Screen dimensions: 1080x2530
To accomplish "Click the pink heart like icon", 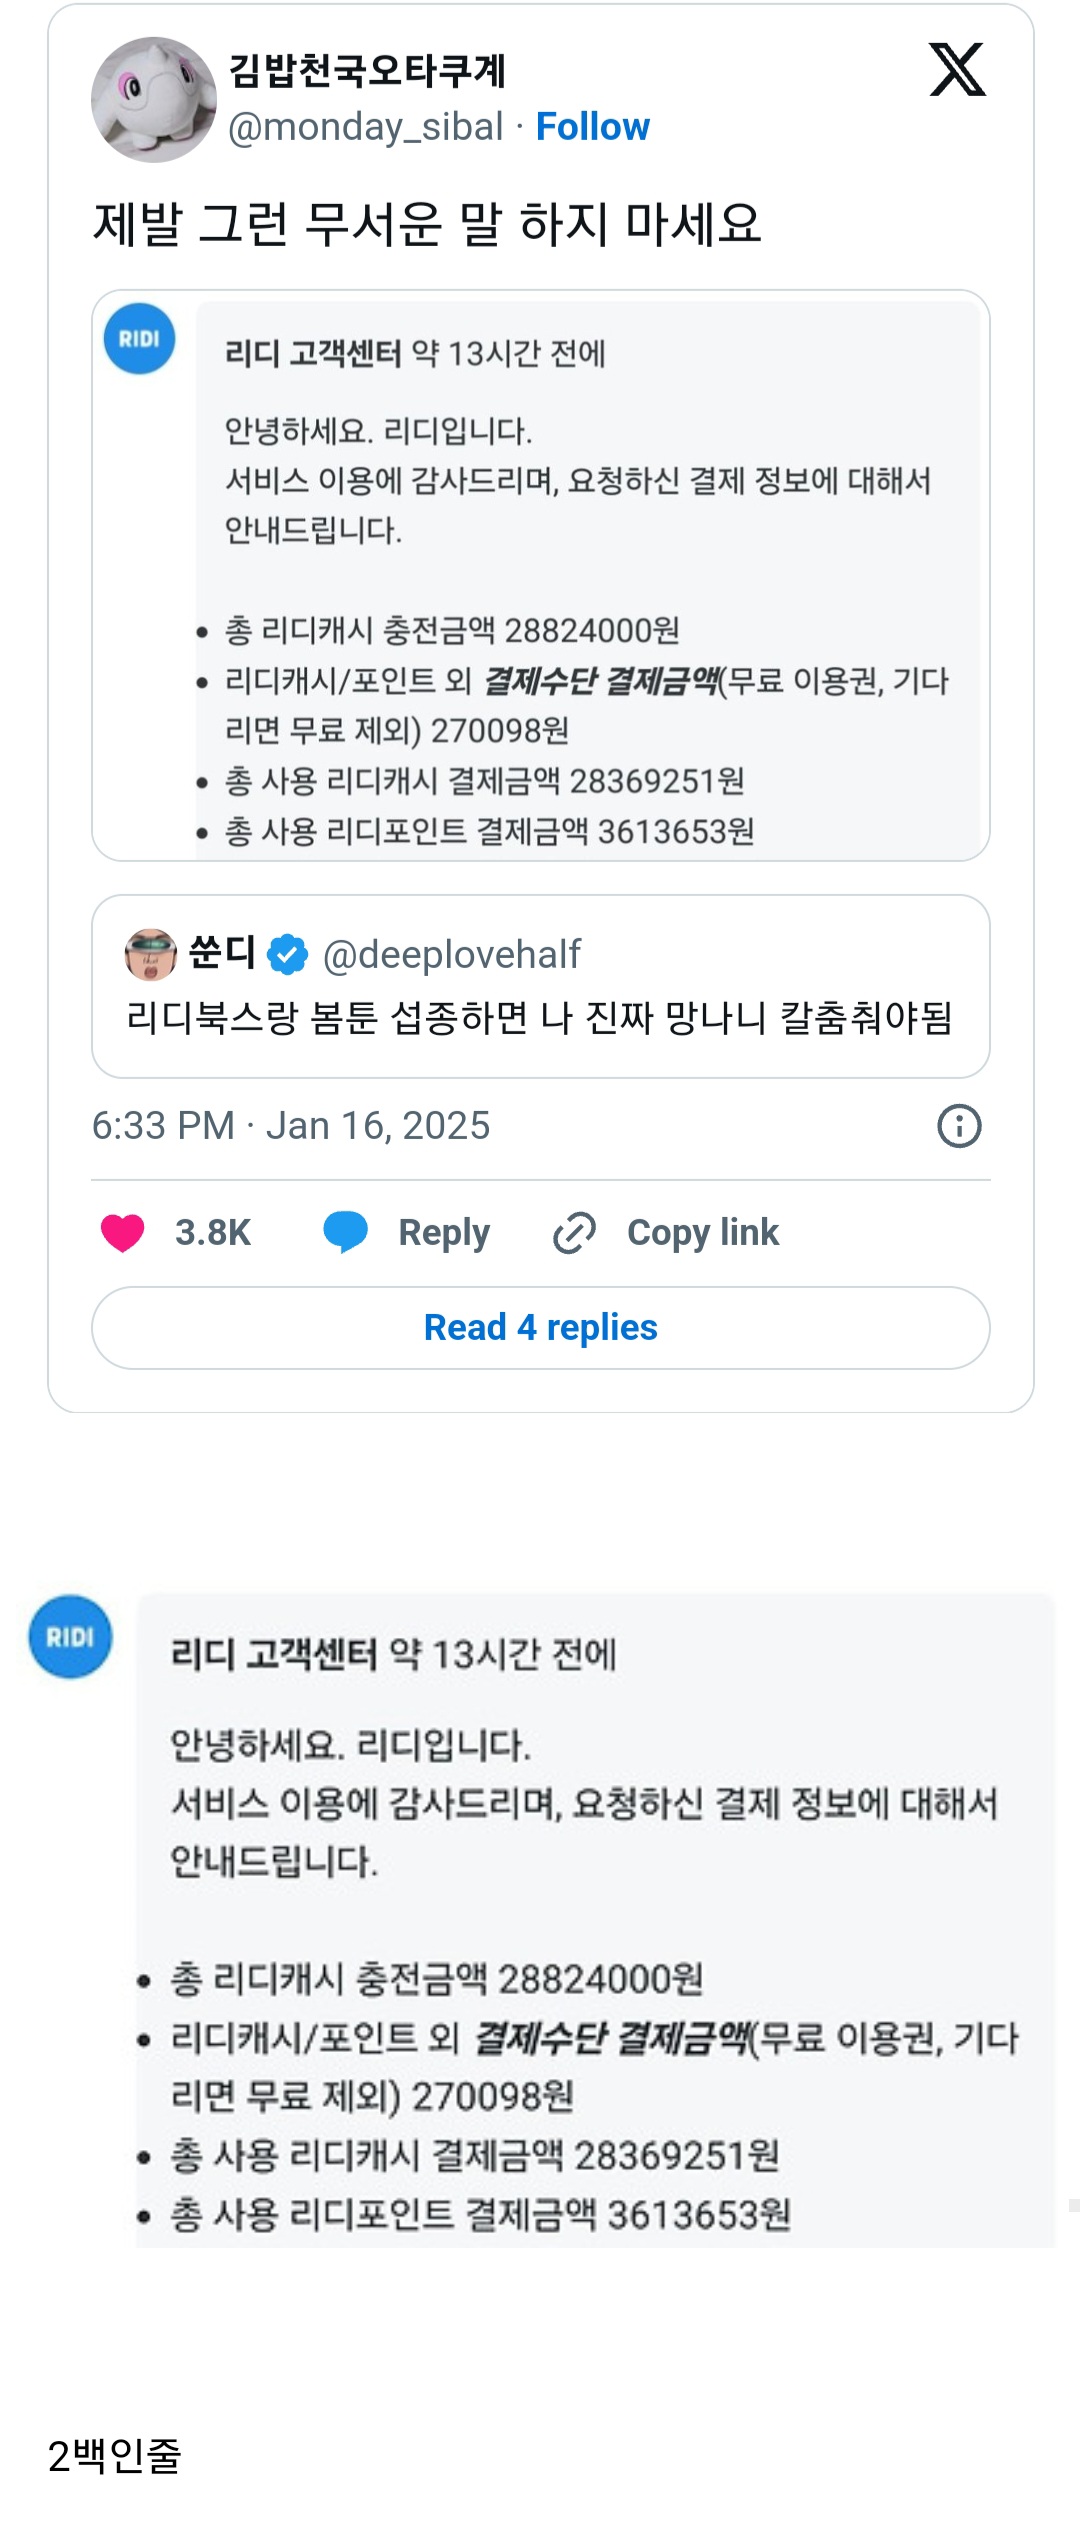I will click(123, 1232).
